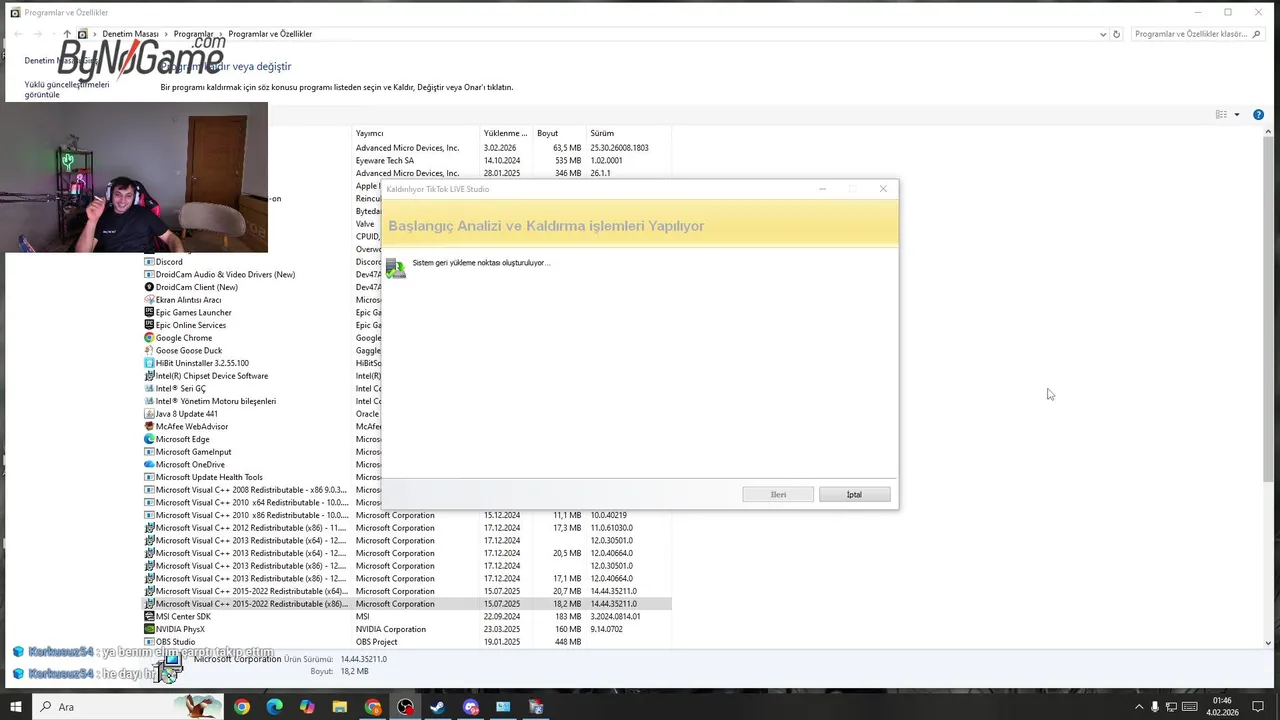Image resolution: width=1280 pixels, height=720 pixels.
Task: Click Eyeware Tech SA publisher cell
Action: click(385, 161)
